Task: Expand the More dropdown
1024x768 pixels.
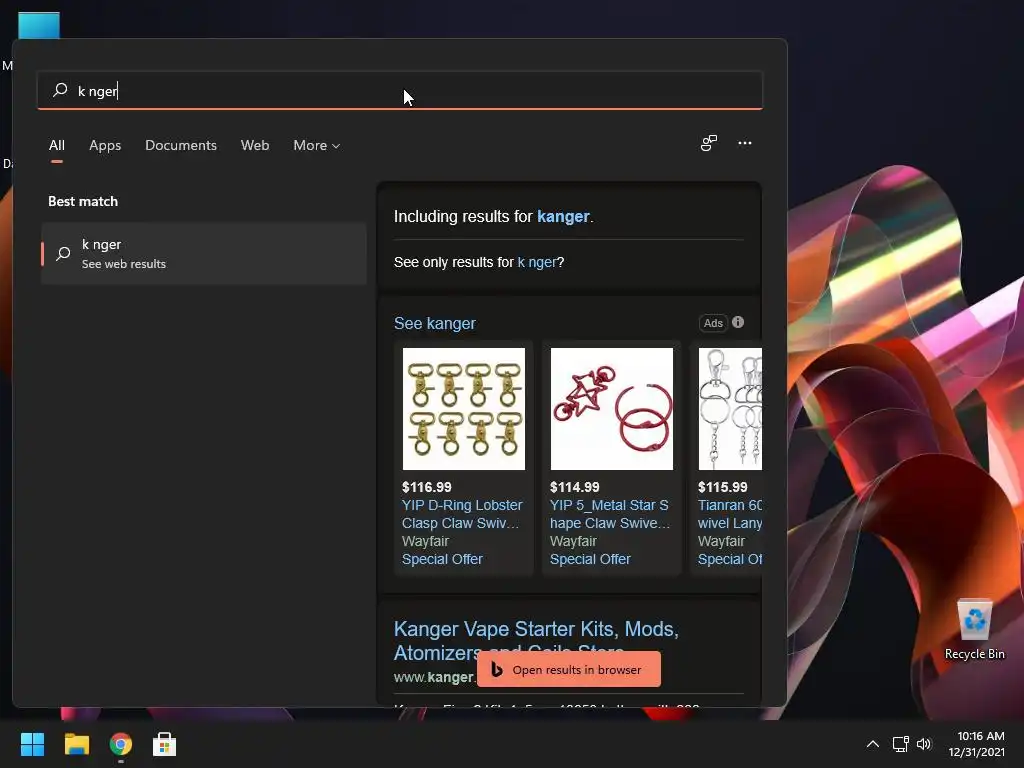Action: pyautogui.click(x=317, y=145)
